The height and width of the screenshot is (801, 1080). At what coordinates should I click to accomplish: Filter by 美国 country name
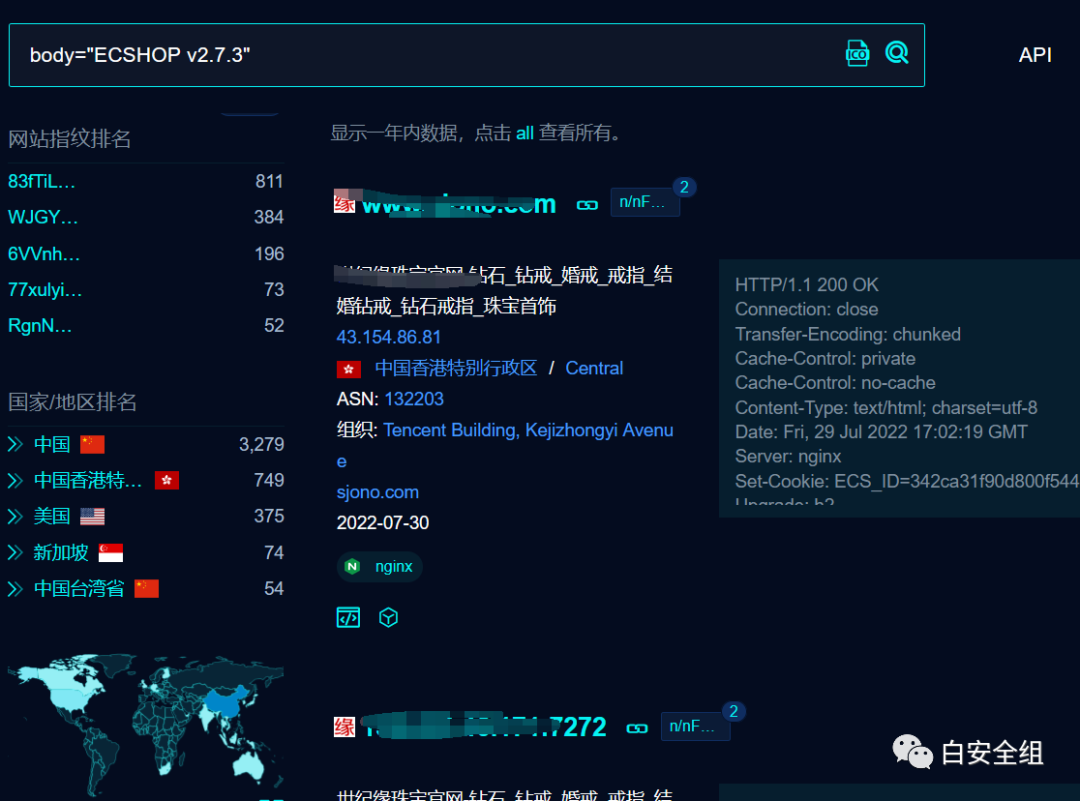52,516
